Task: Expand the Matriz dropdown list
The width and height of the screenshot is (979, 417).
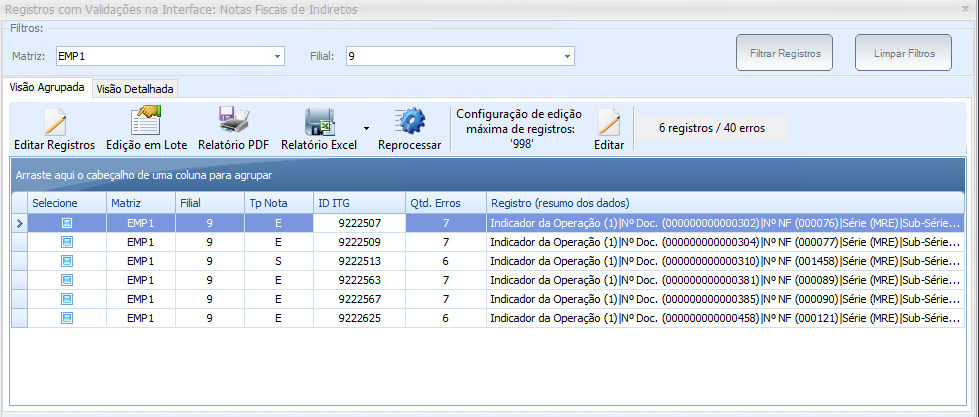Action: pos(277,56)
